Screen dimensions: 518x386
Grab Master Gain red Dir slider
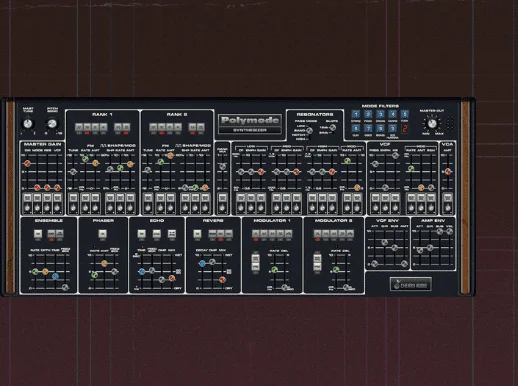[27, 163]
